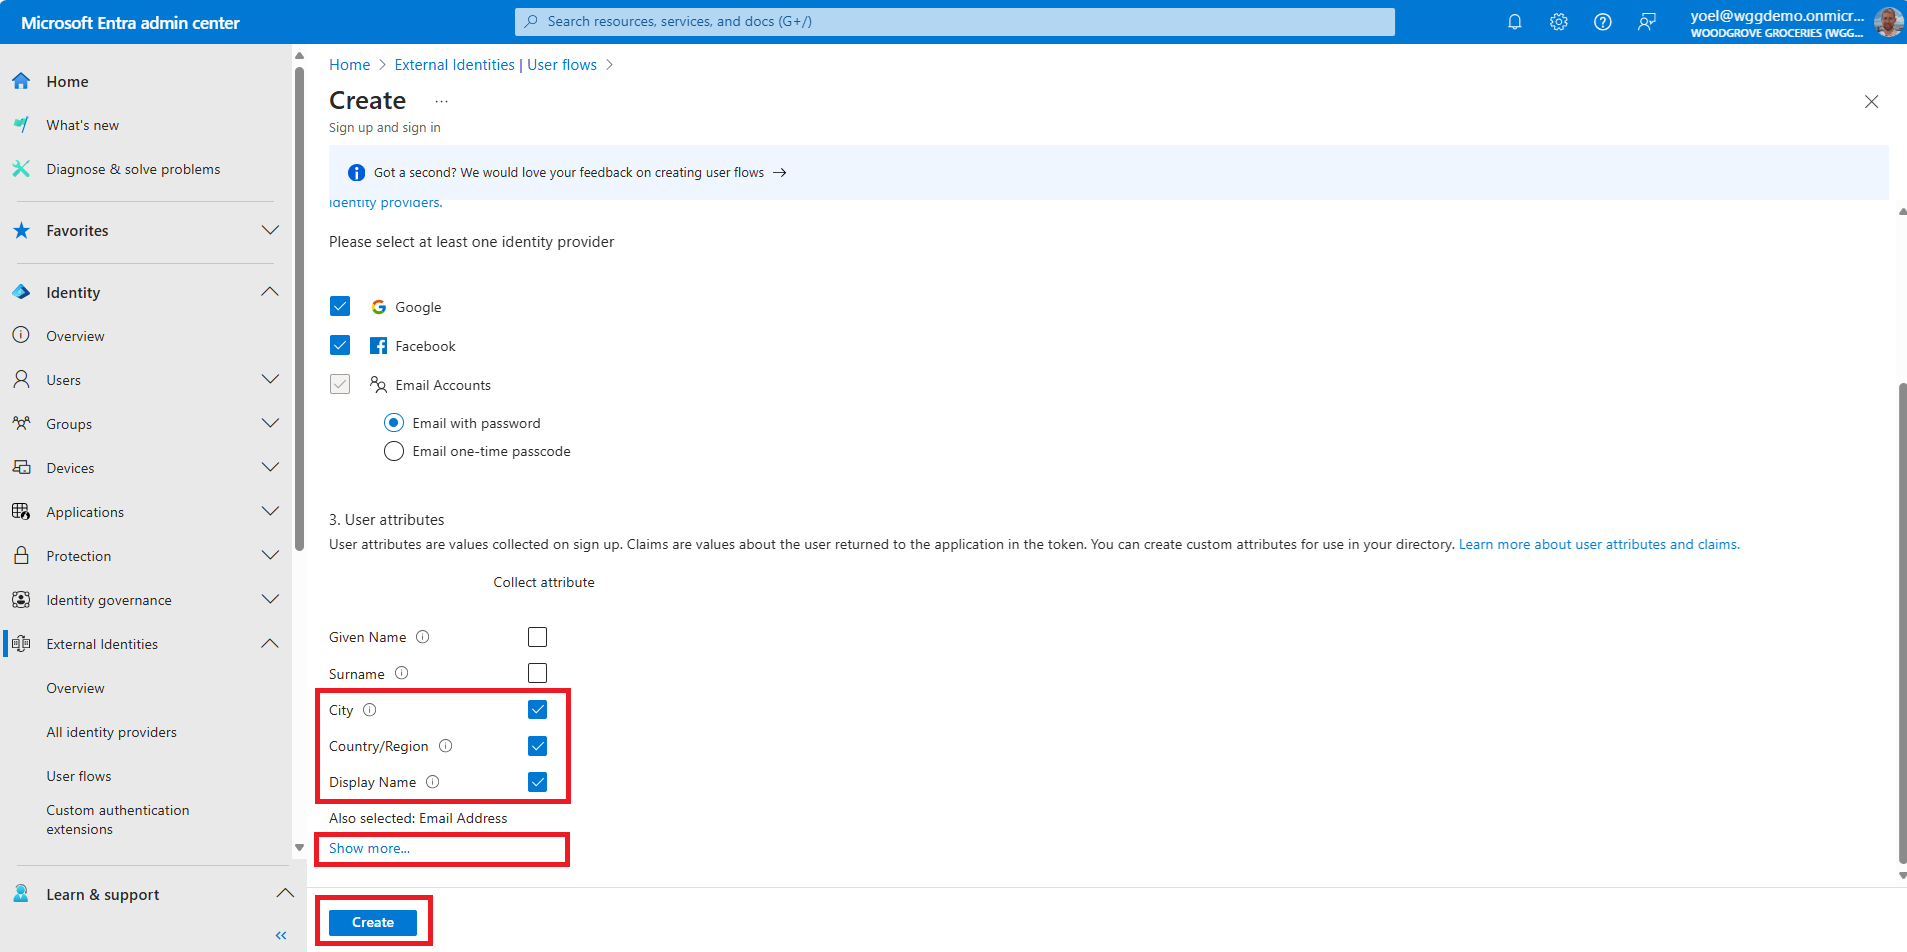1907x952 pixels.
Task: Click the search resources input field
Action: point(955,21)
